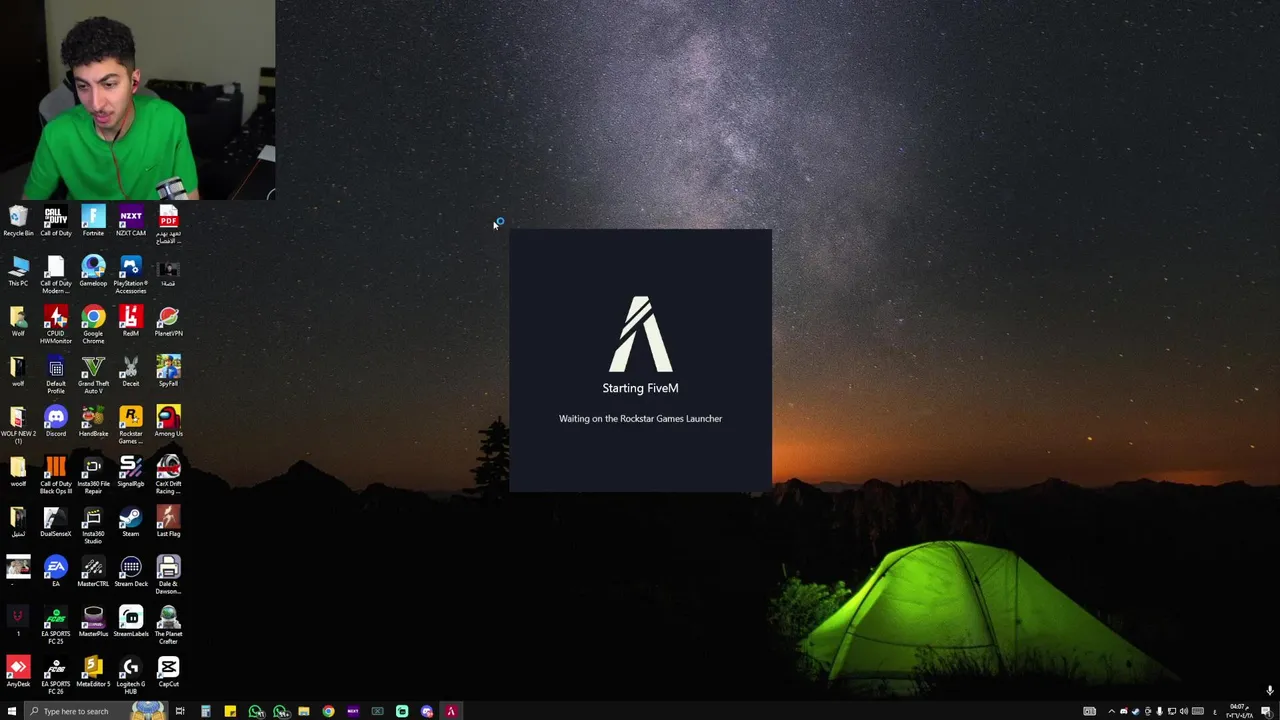Open the MasterPlus shortcut
The height and width of the screenshot is (720, 1280).
pos(93,622)
